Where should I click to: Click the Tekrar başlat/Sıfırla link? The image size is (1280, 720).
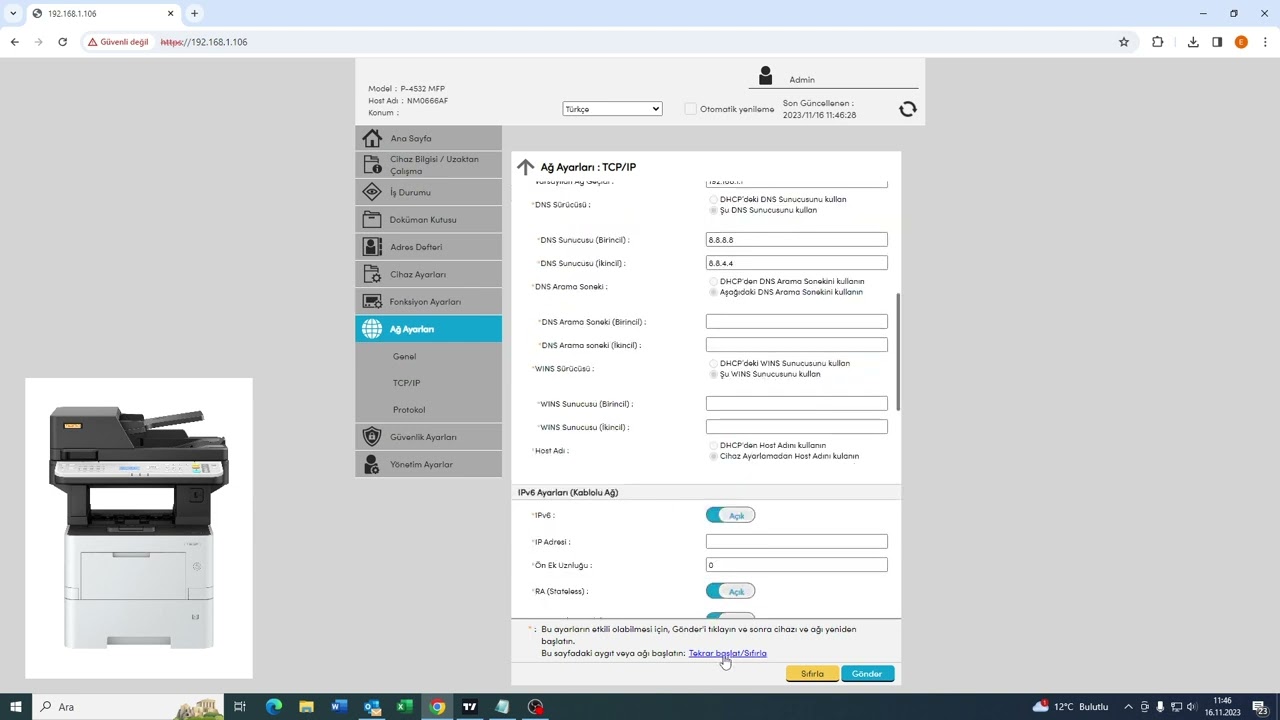(727, 653)
